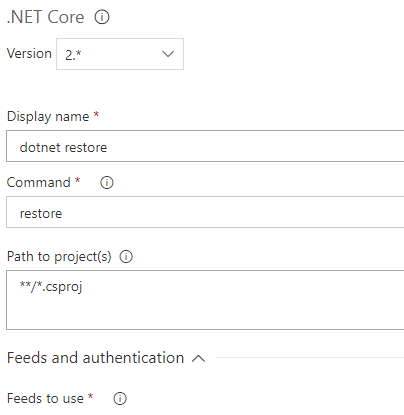
Task: Click the Path to project(s) info icon
Action: (x=126, y=257)
